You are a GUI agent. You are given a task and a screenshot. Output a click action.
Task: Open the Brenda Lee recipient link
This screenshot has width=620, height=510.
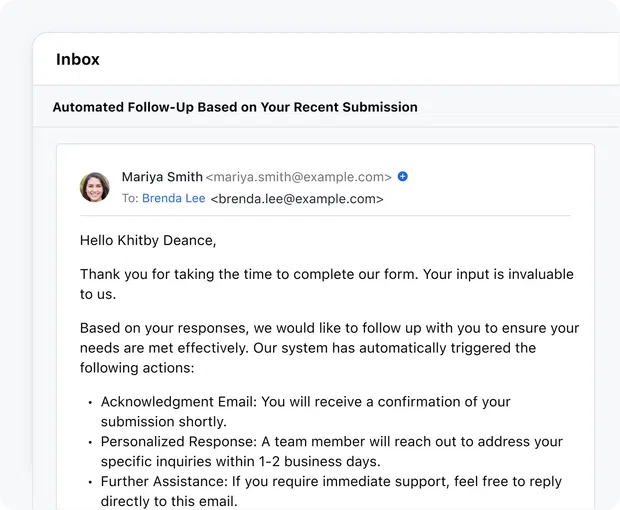pyautogui.click(x=174, y=198)
